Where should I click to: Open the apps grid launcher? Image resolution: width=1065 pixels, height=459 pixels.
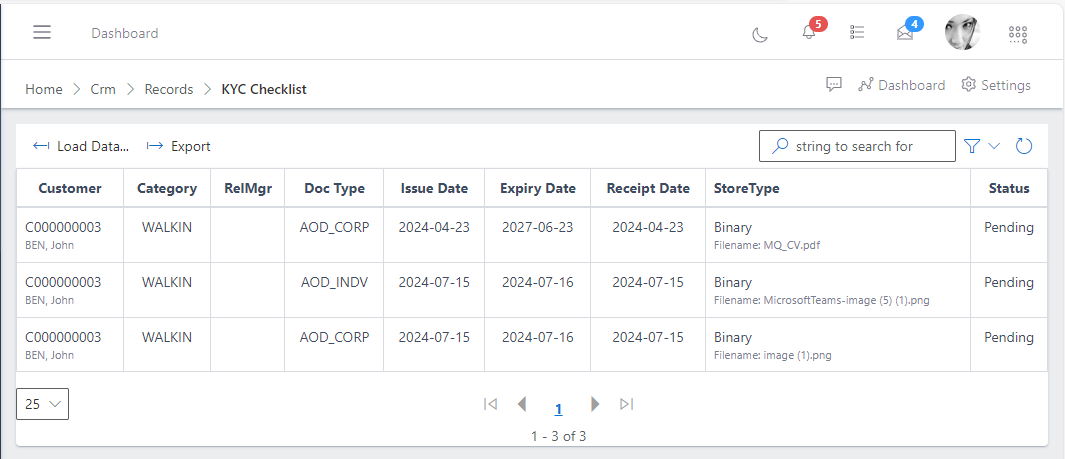pyautogui.click(x=1017, y=33)
